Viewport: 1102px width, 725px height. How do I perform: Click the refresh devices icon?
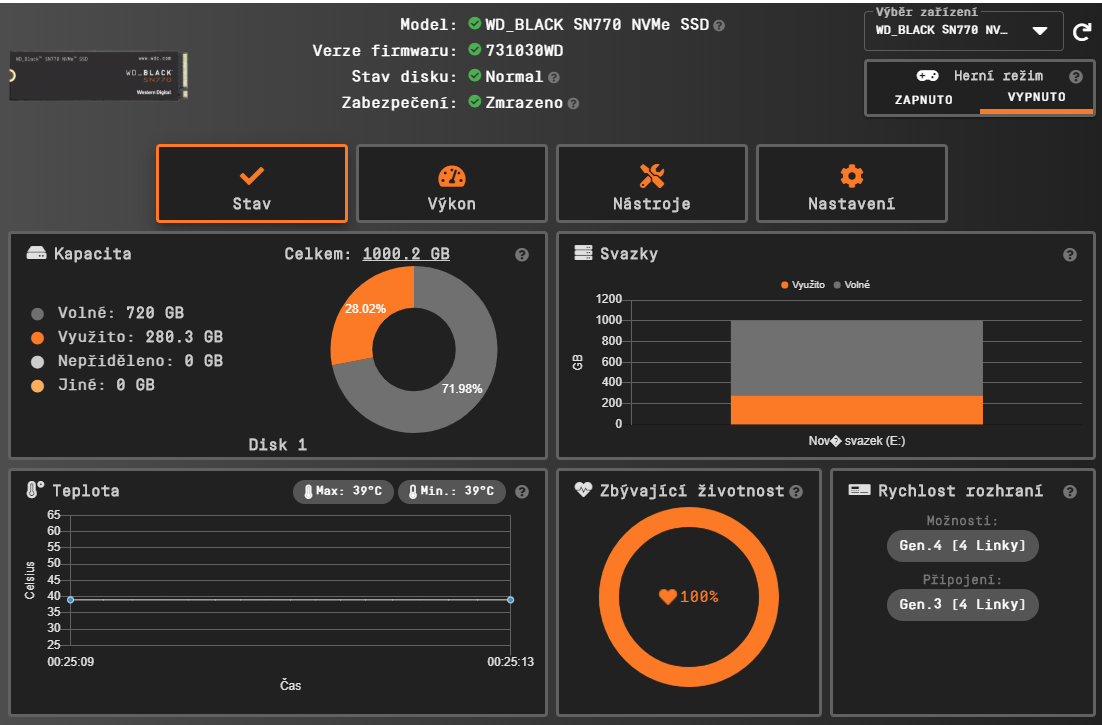(1082, 32)
